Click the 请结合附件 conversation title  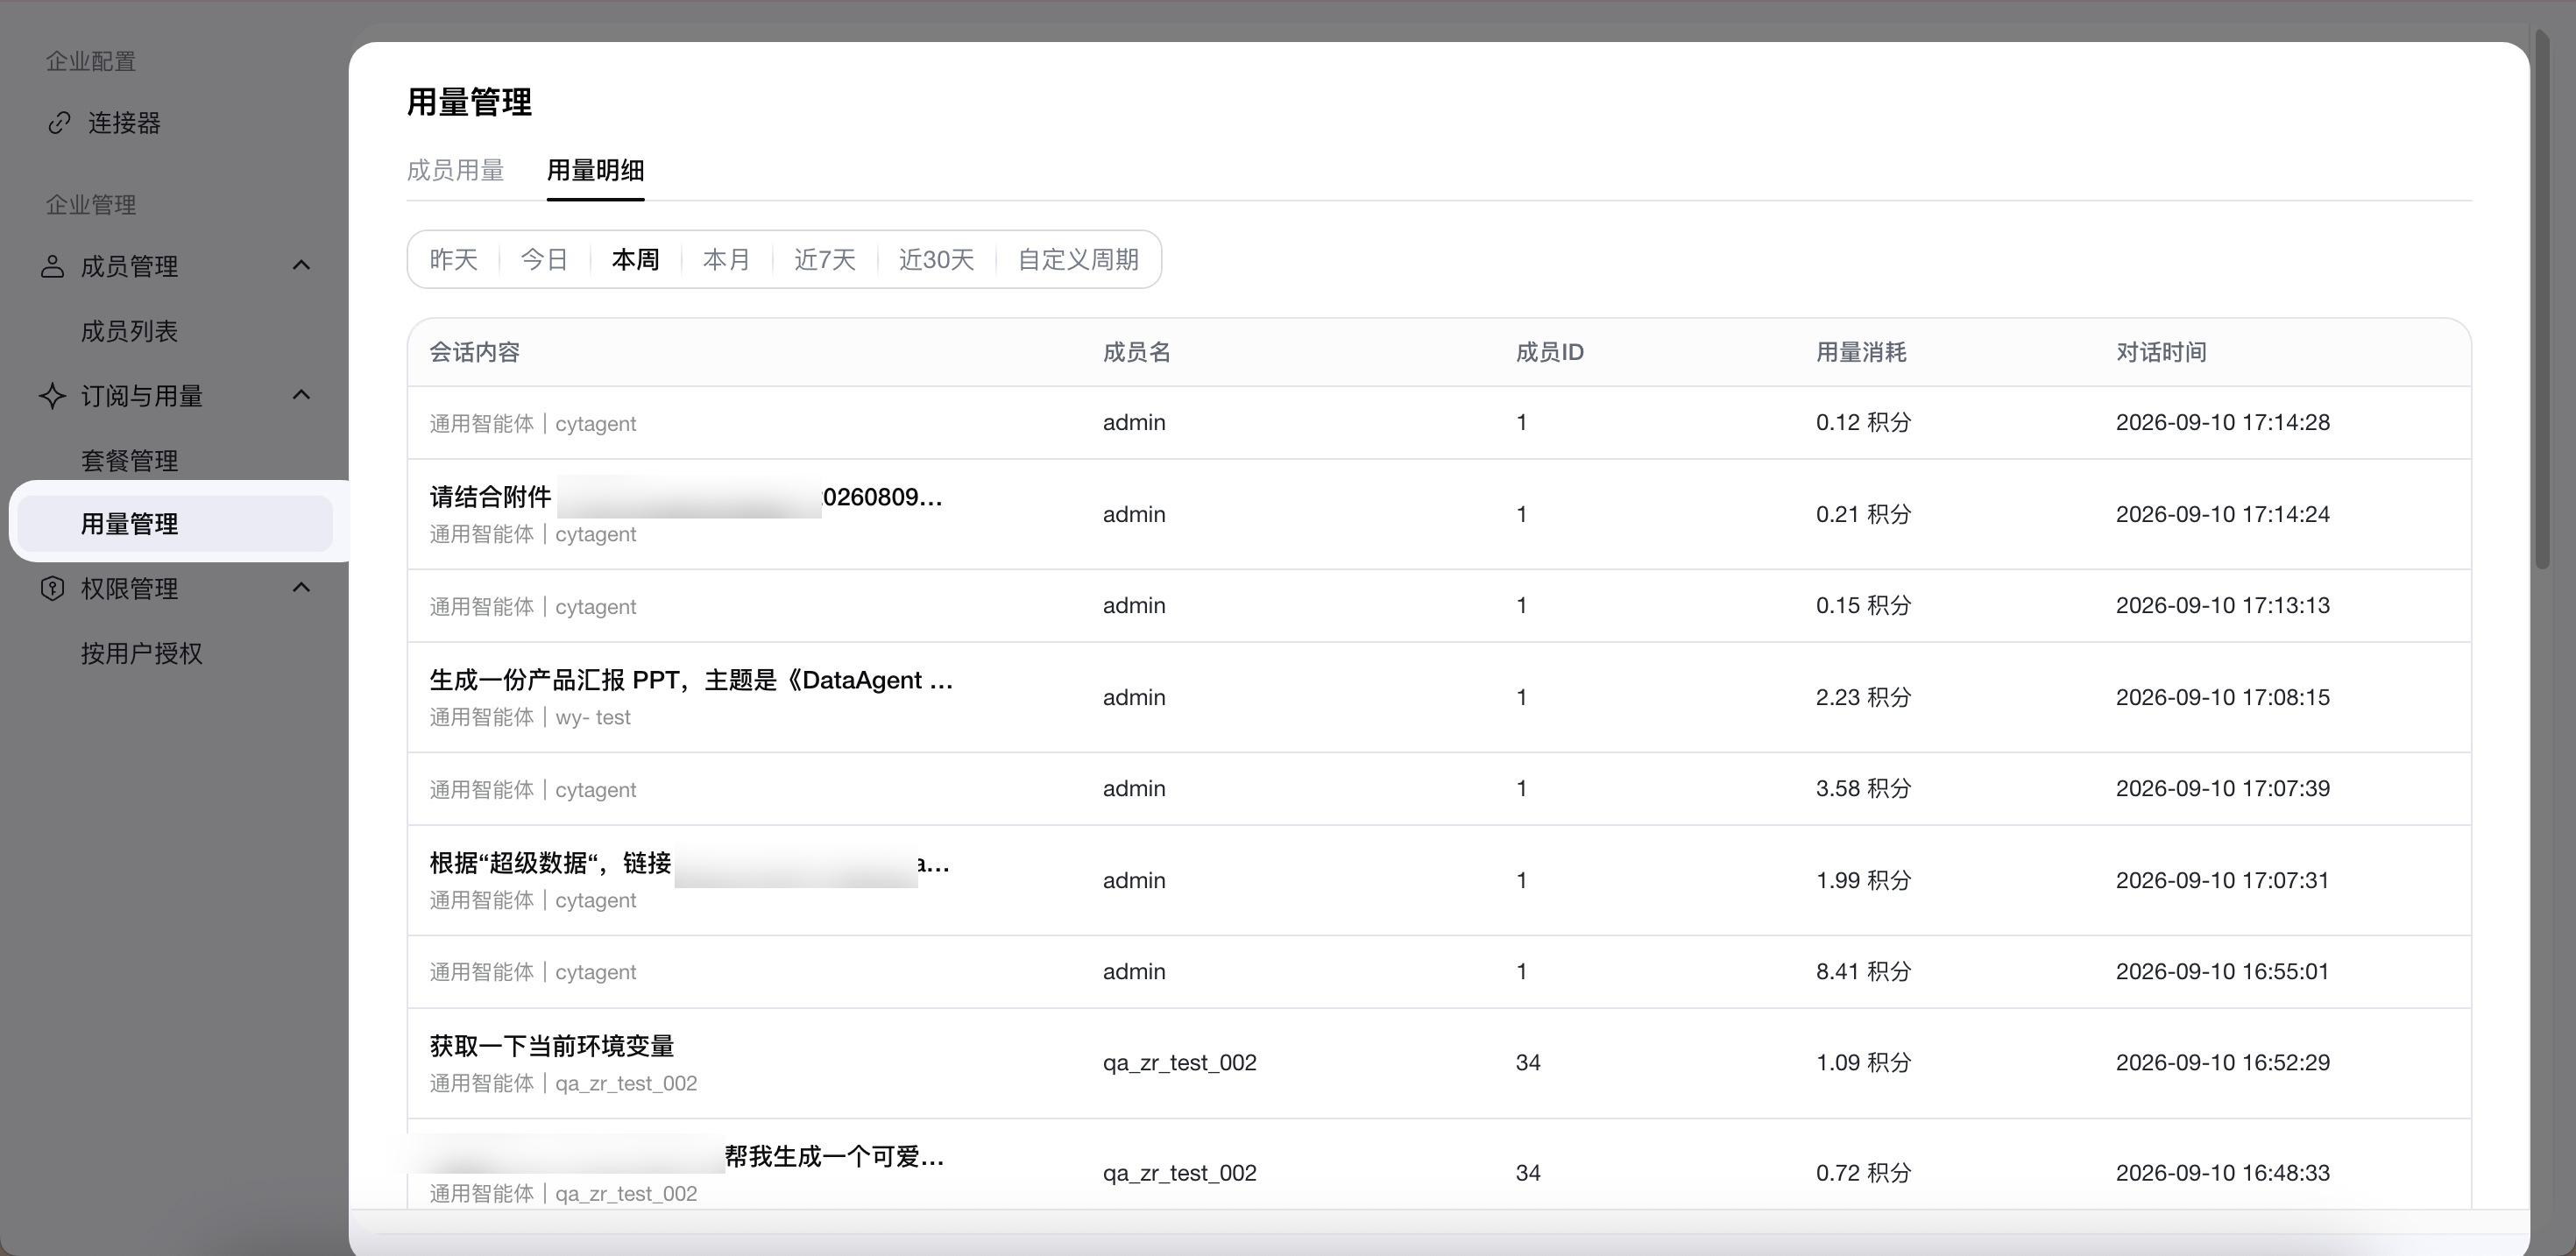tap(686, 497)
